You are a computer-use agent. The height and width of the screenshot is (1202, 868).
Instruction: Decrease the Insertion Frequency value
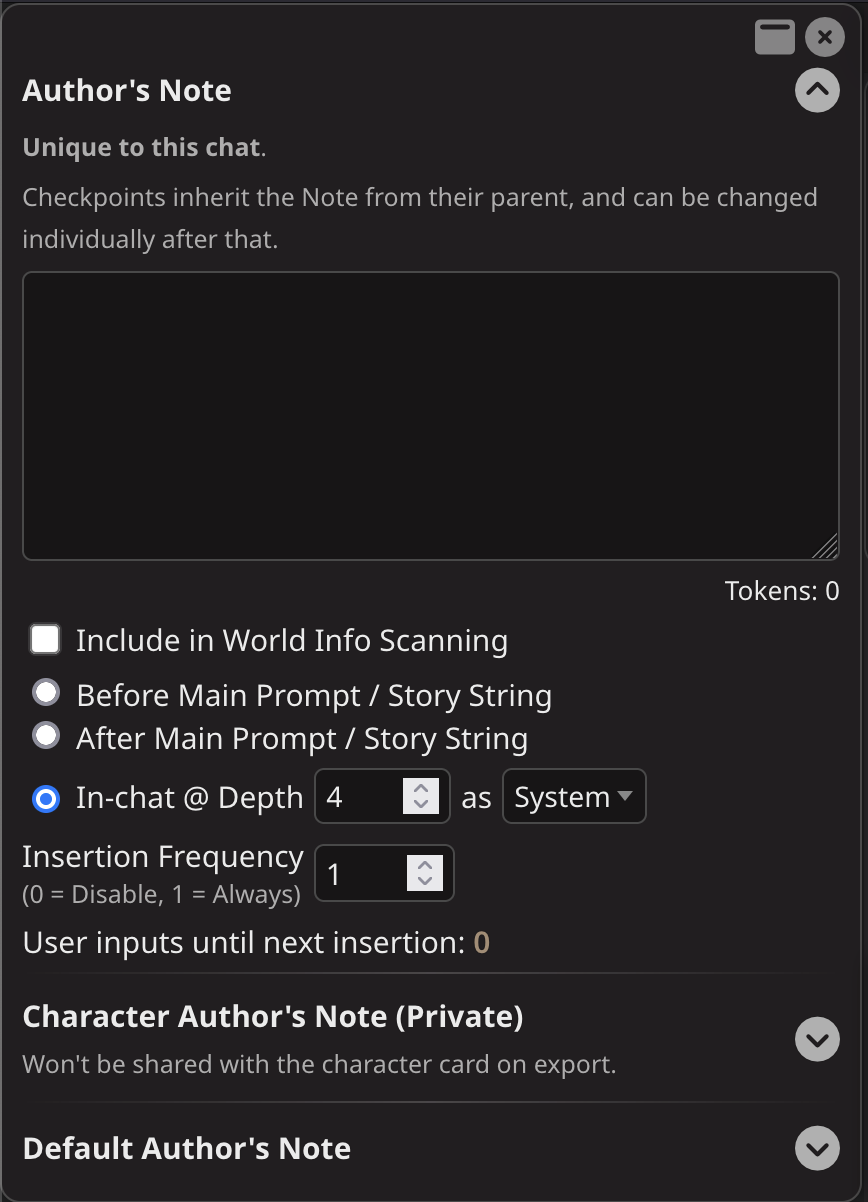(425, 882)
